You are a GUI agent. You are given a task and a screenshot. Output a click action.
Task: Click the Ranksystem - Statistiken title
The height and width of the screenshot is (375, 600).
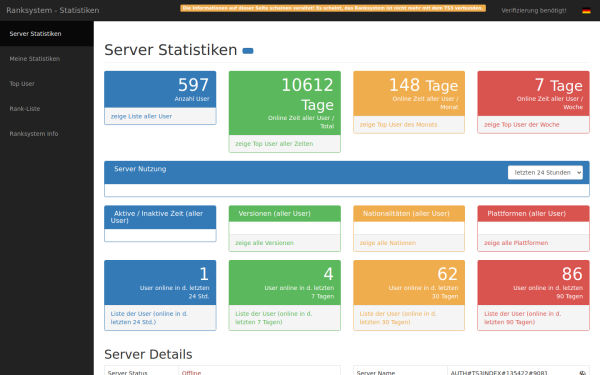point(53,10)
